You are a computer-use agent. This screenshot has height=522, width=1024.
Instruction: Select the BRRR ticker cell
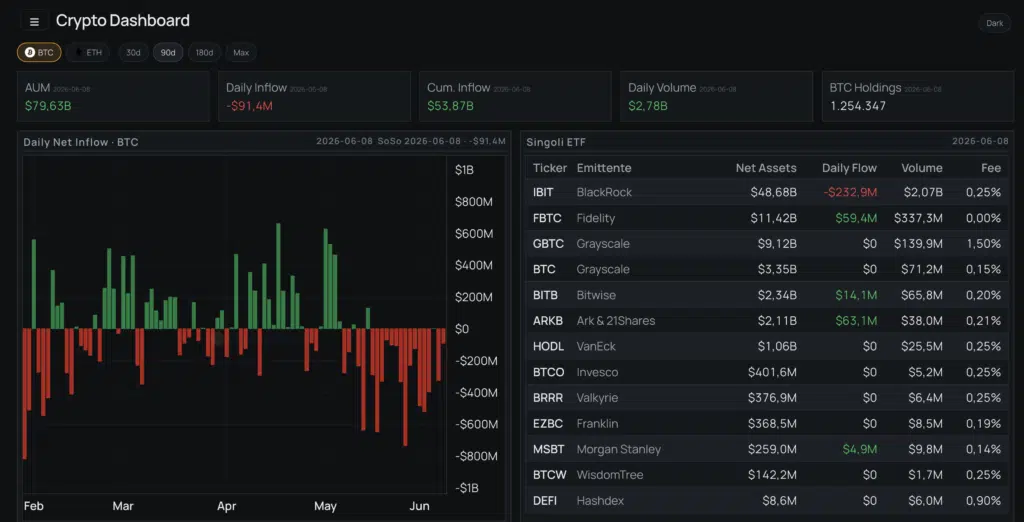[547, 398]
